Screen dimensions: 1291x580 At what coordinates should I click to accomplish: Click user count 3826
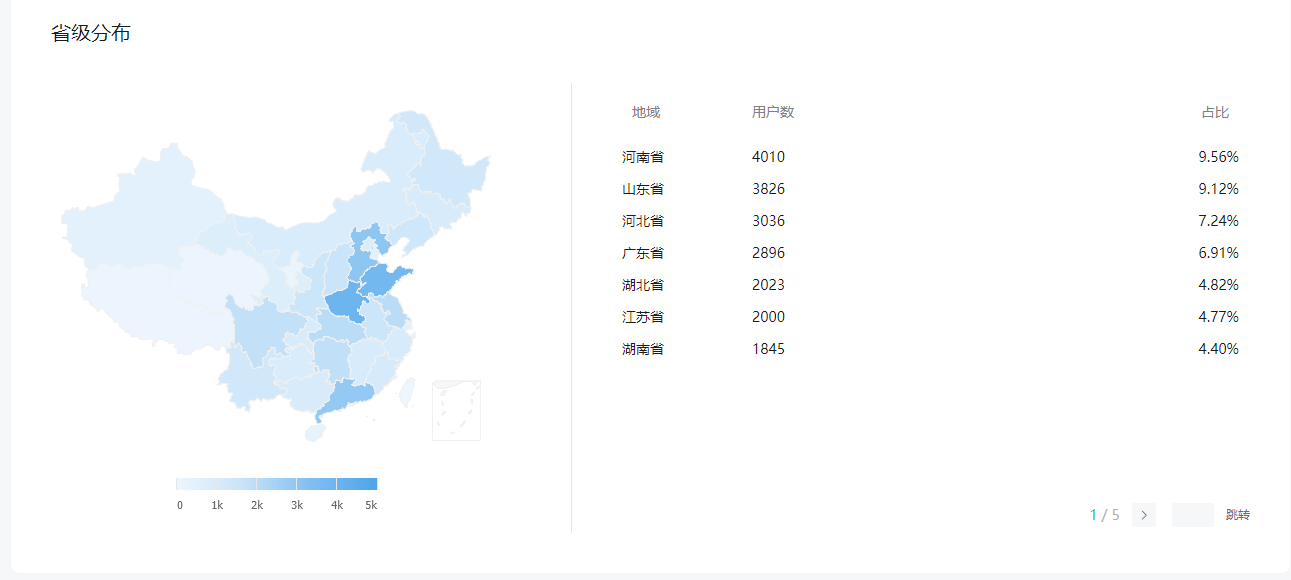coord(769,189)
